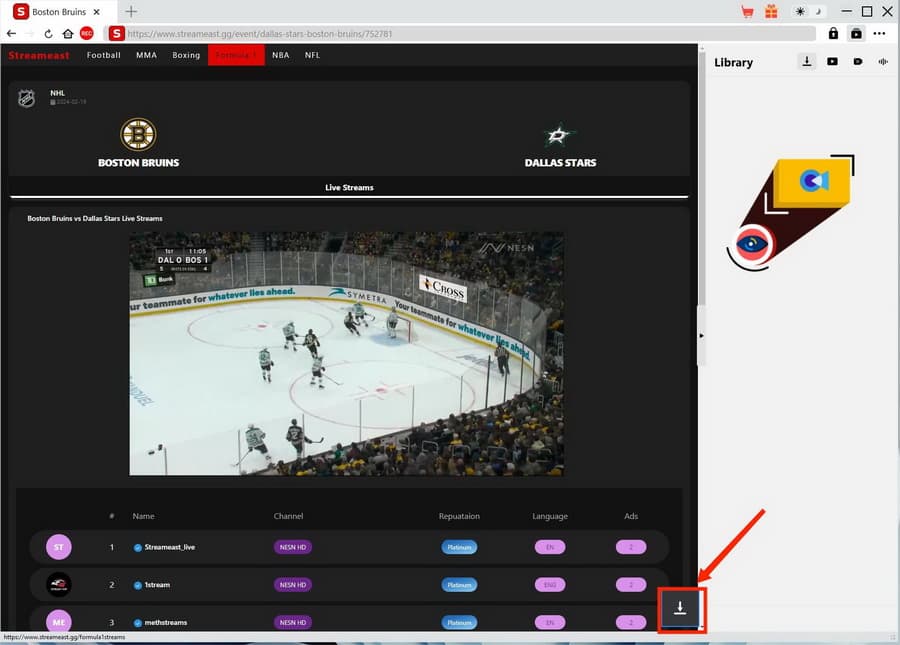Collapse the Library side panel
Screen dimensions: 900x645
pyautogui.click(x=701, y=336)
